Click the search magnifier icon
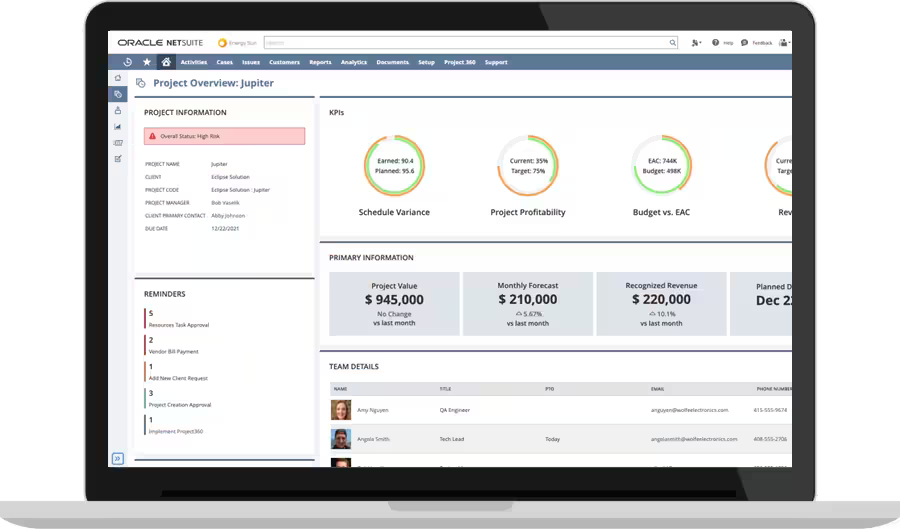Viewport: 900px width, 529px height. (673, 43)
